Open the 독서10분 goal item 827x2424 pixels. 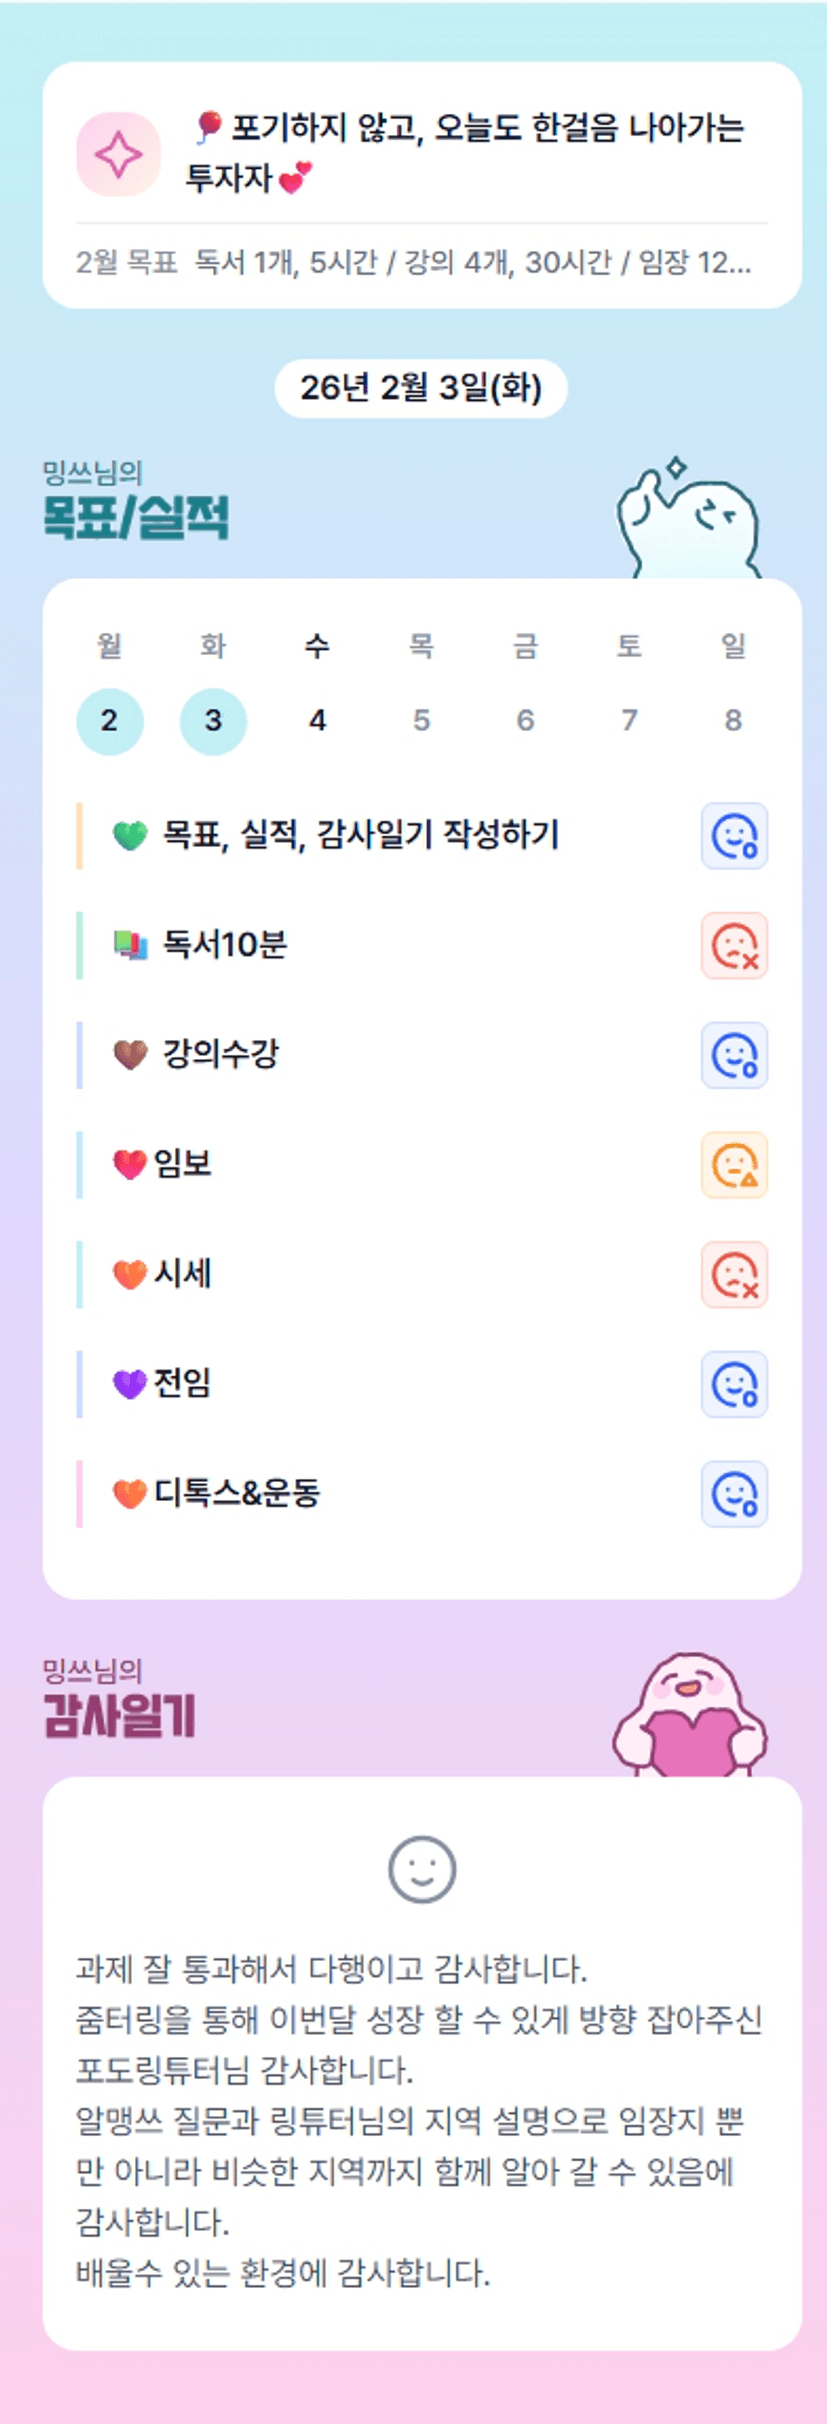pos(225,945)
